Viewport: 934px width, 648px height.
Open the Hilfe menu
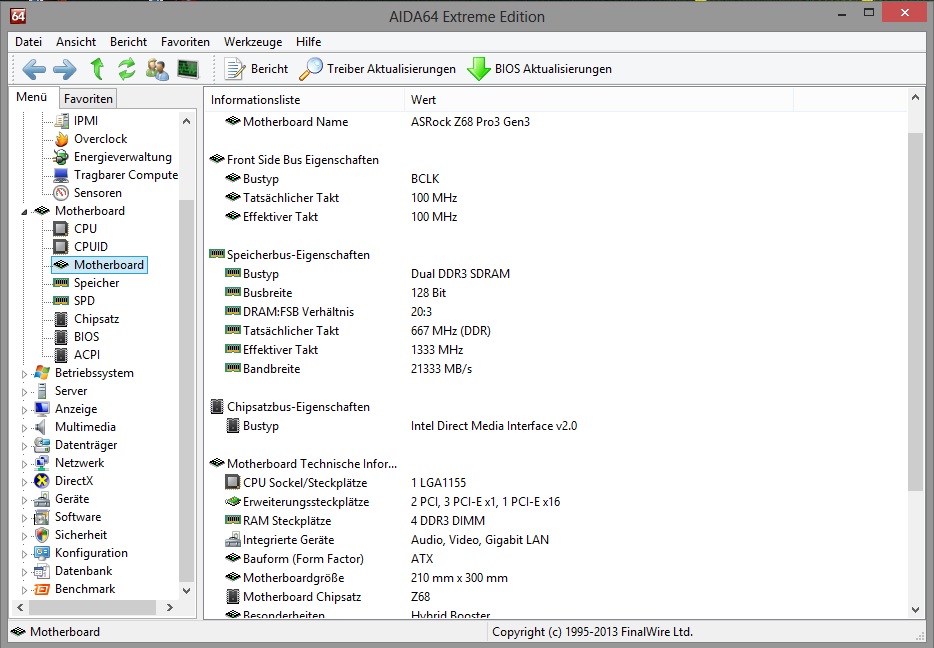tap(309, 42)
